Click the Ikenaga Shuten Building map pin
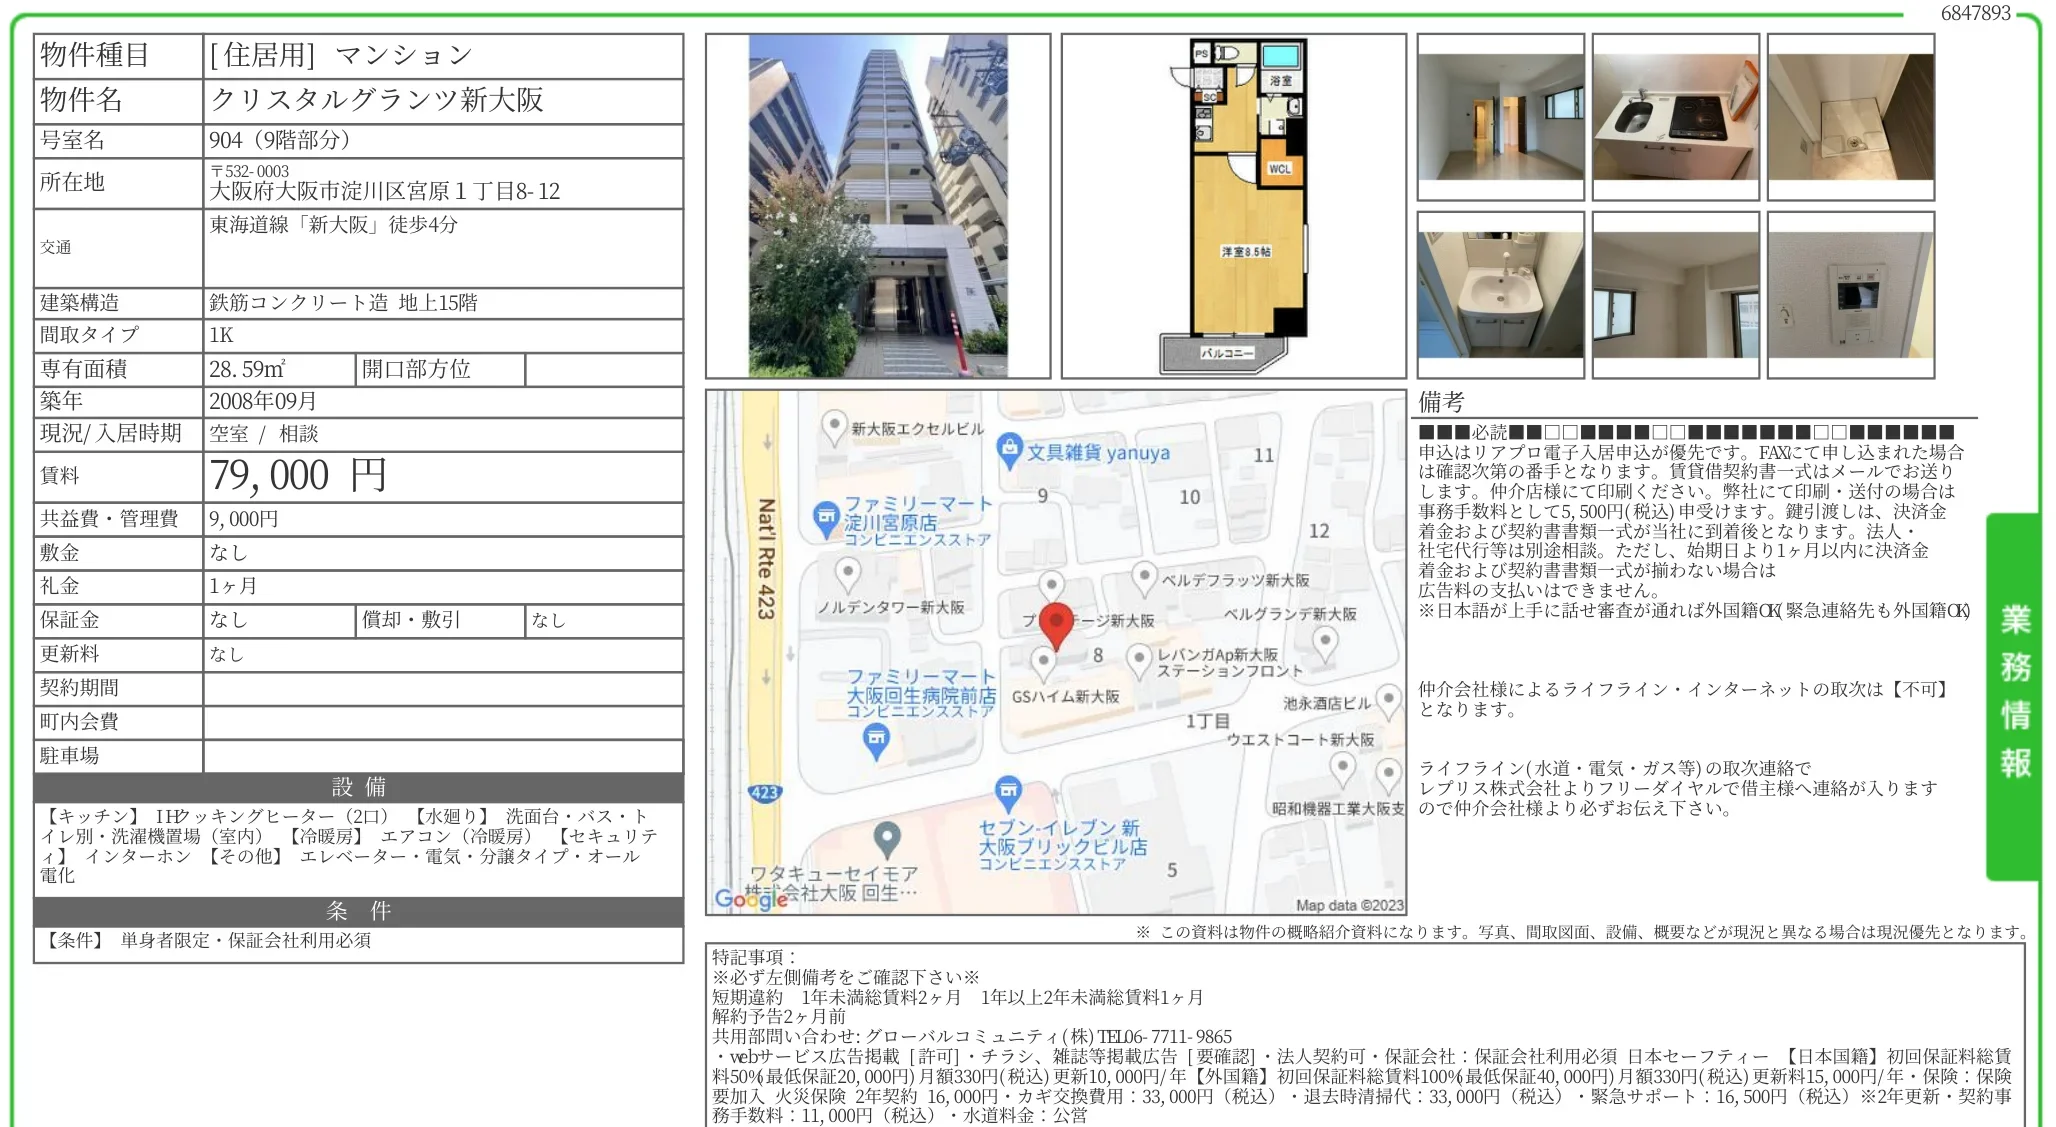The height and width of the screenshot is (1127, 2056). click(x=1389, y=698)
